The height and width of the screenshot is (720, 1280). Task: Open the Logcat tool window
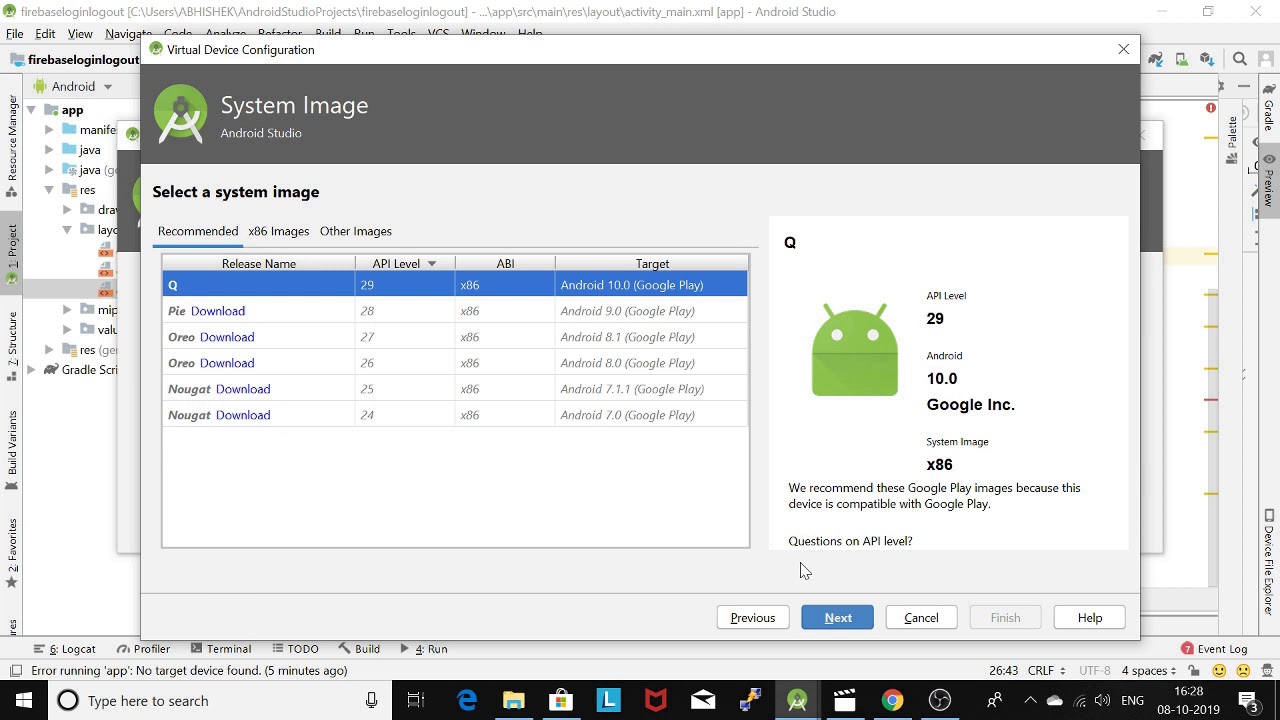tap(65, 649)
